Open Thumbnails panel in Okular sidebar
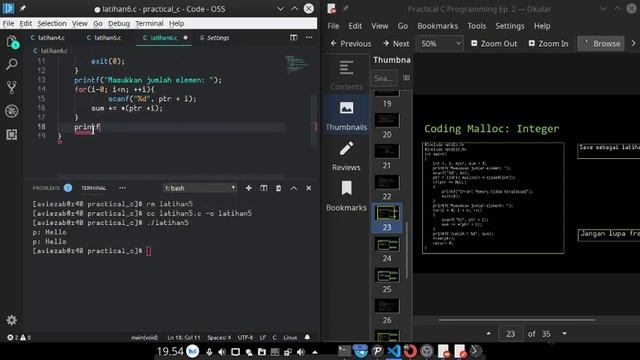The width and height of the screenshot is (640, 360). (x=346, y=116)
